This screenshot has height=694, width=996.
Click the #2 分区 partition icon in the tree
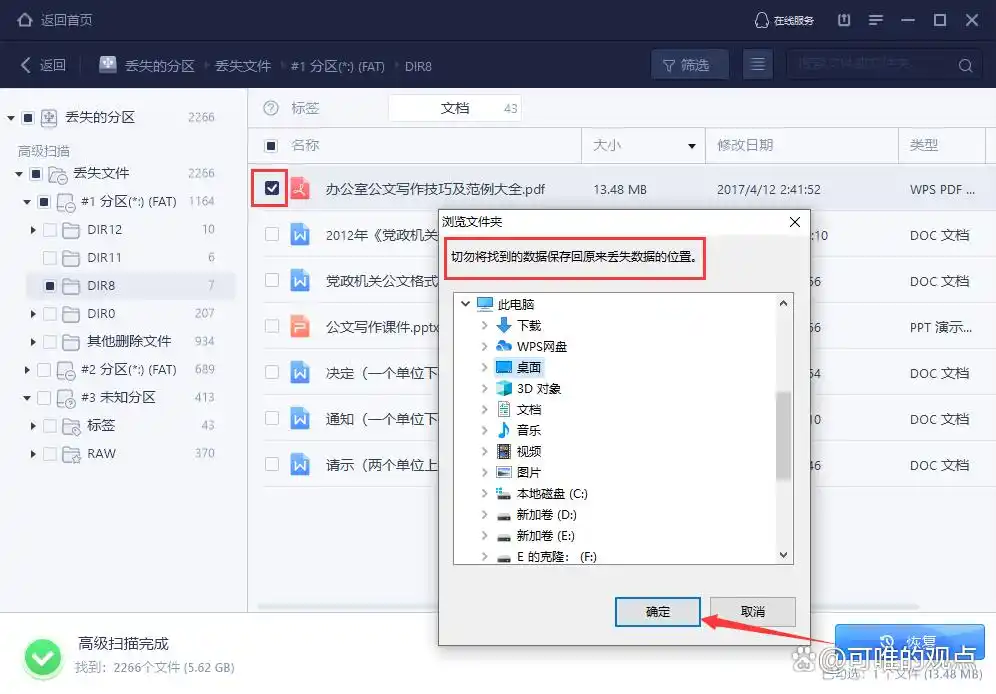(x=66, y=370)
